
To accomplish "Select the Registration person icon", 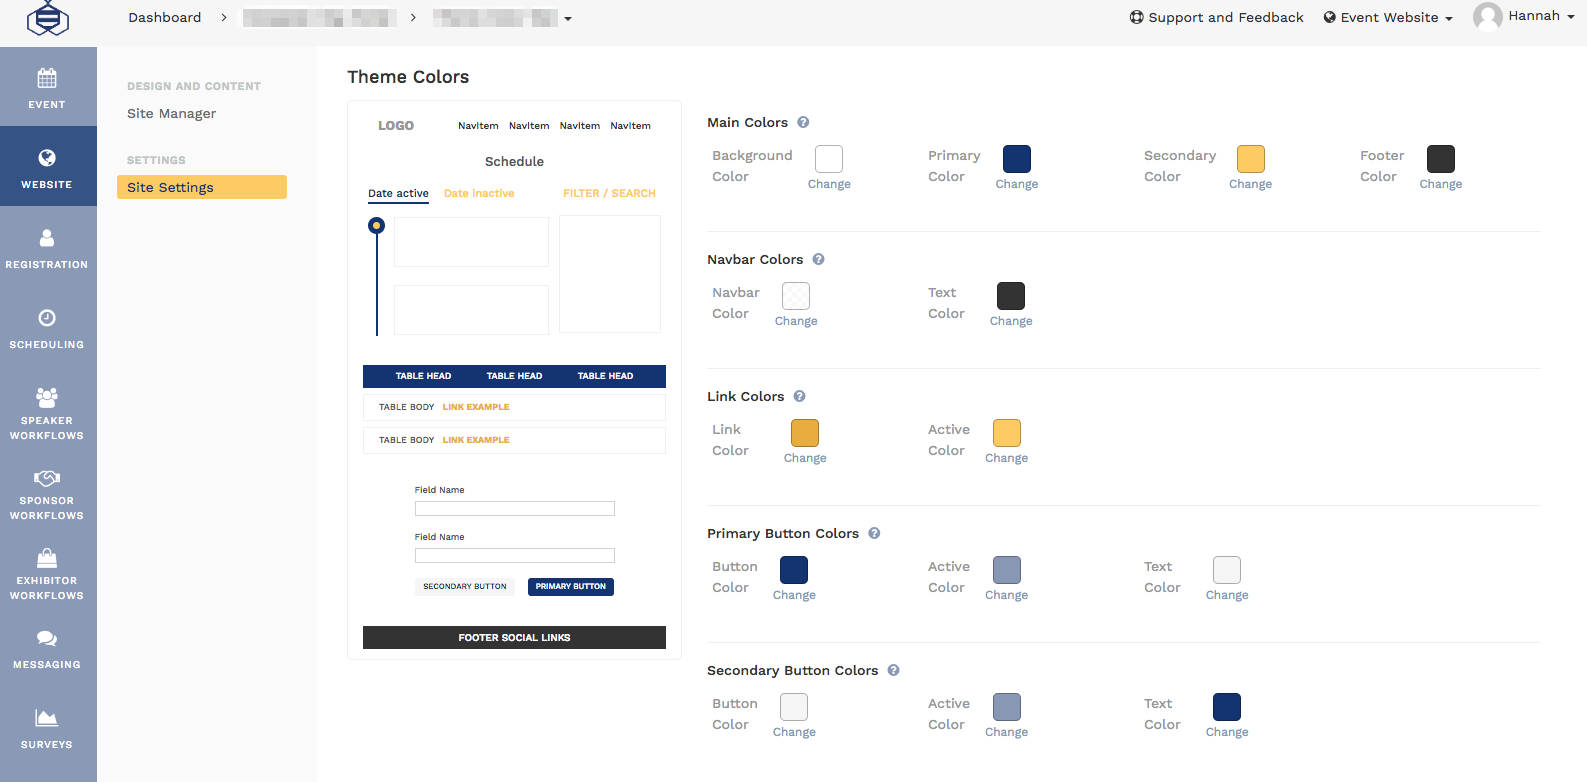I will 47,238.
